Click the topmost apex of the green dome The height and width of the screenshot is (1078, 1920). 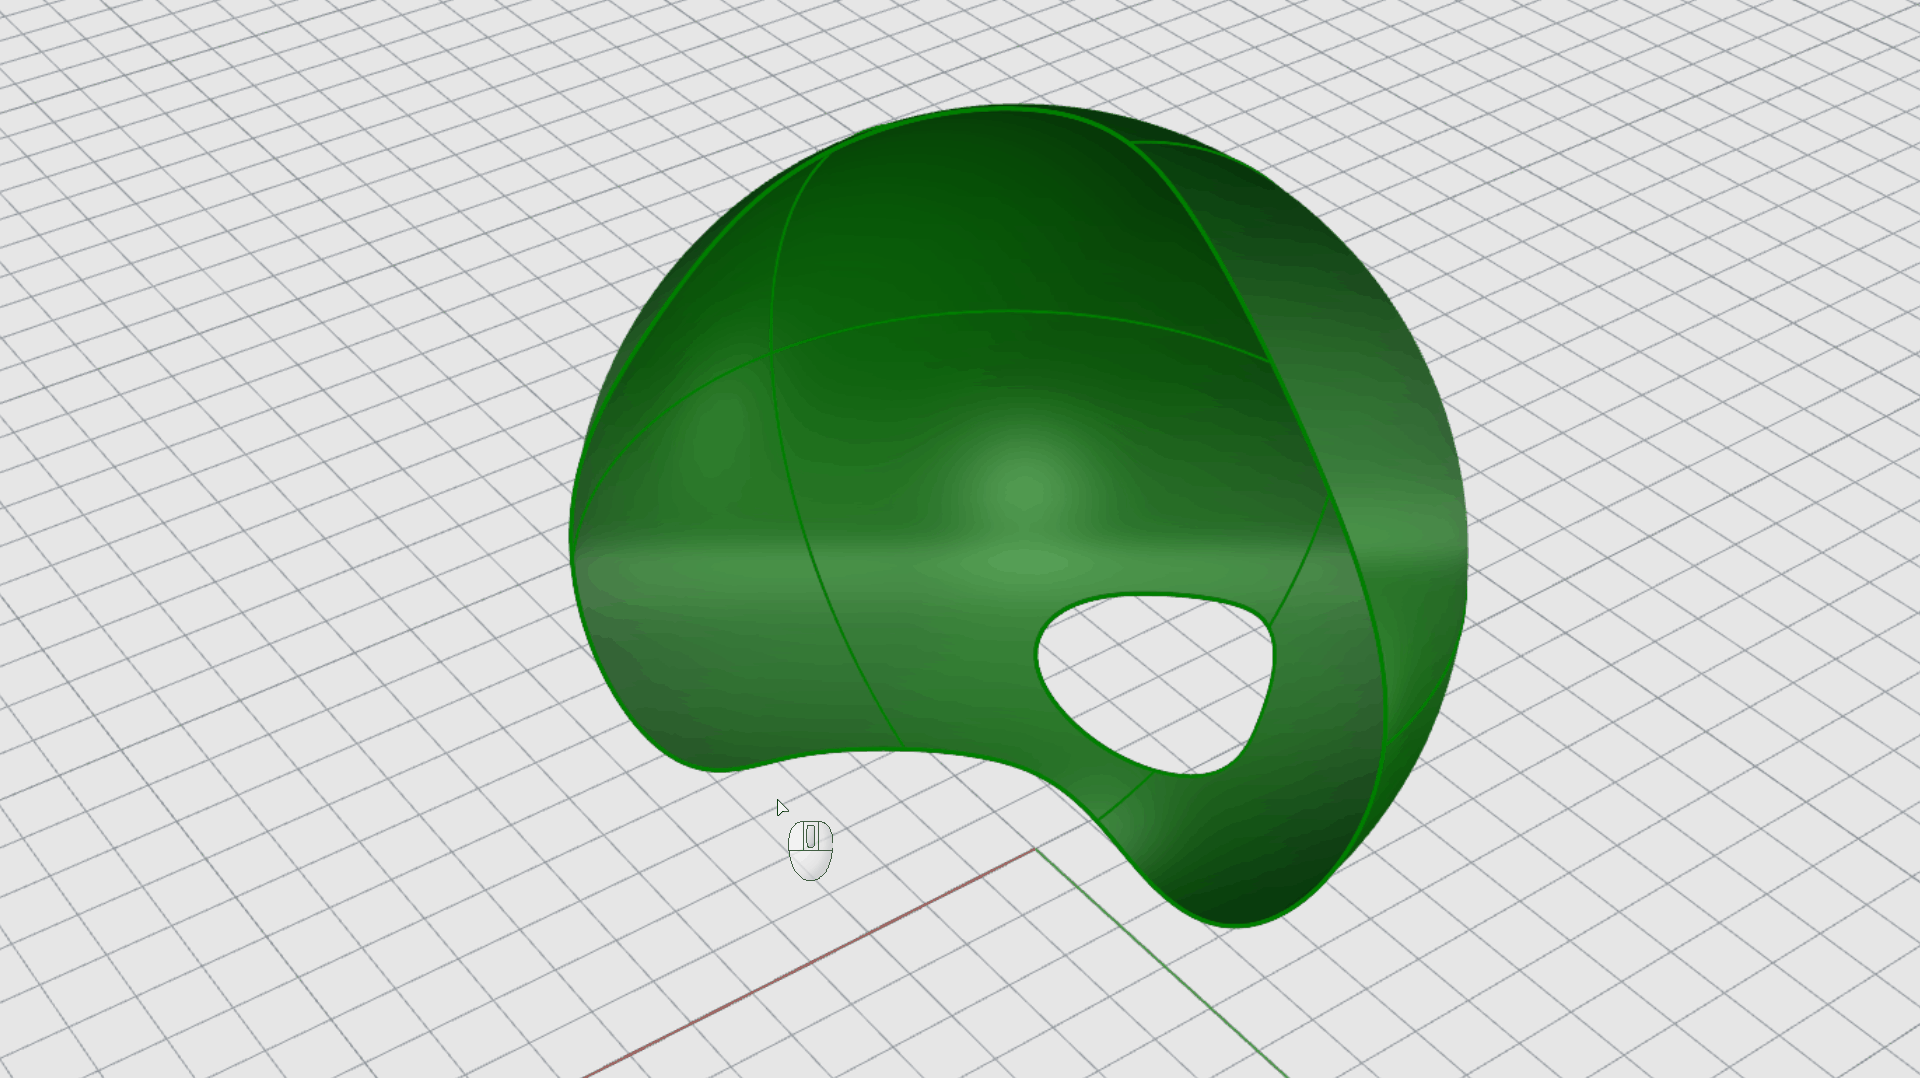click(x=1010, y=106)
